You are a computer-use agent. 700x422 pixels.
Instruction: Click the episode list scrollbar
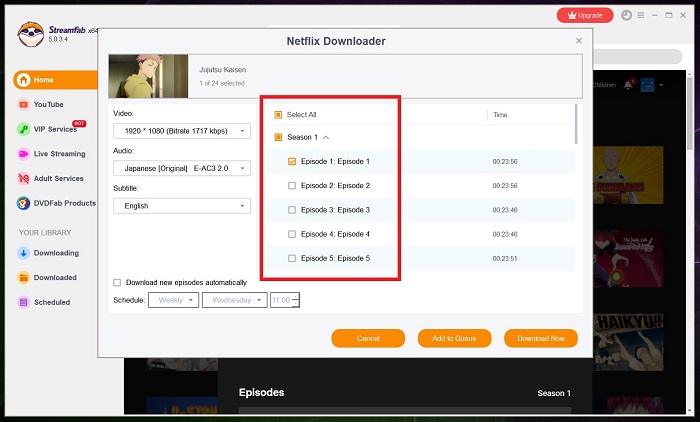(x=576, y=124)
